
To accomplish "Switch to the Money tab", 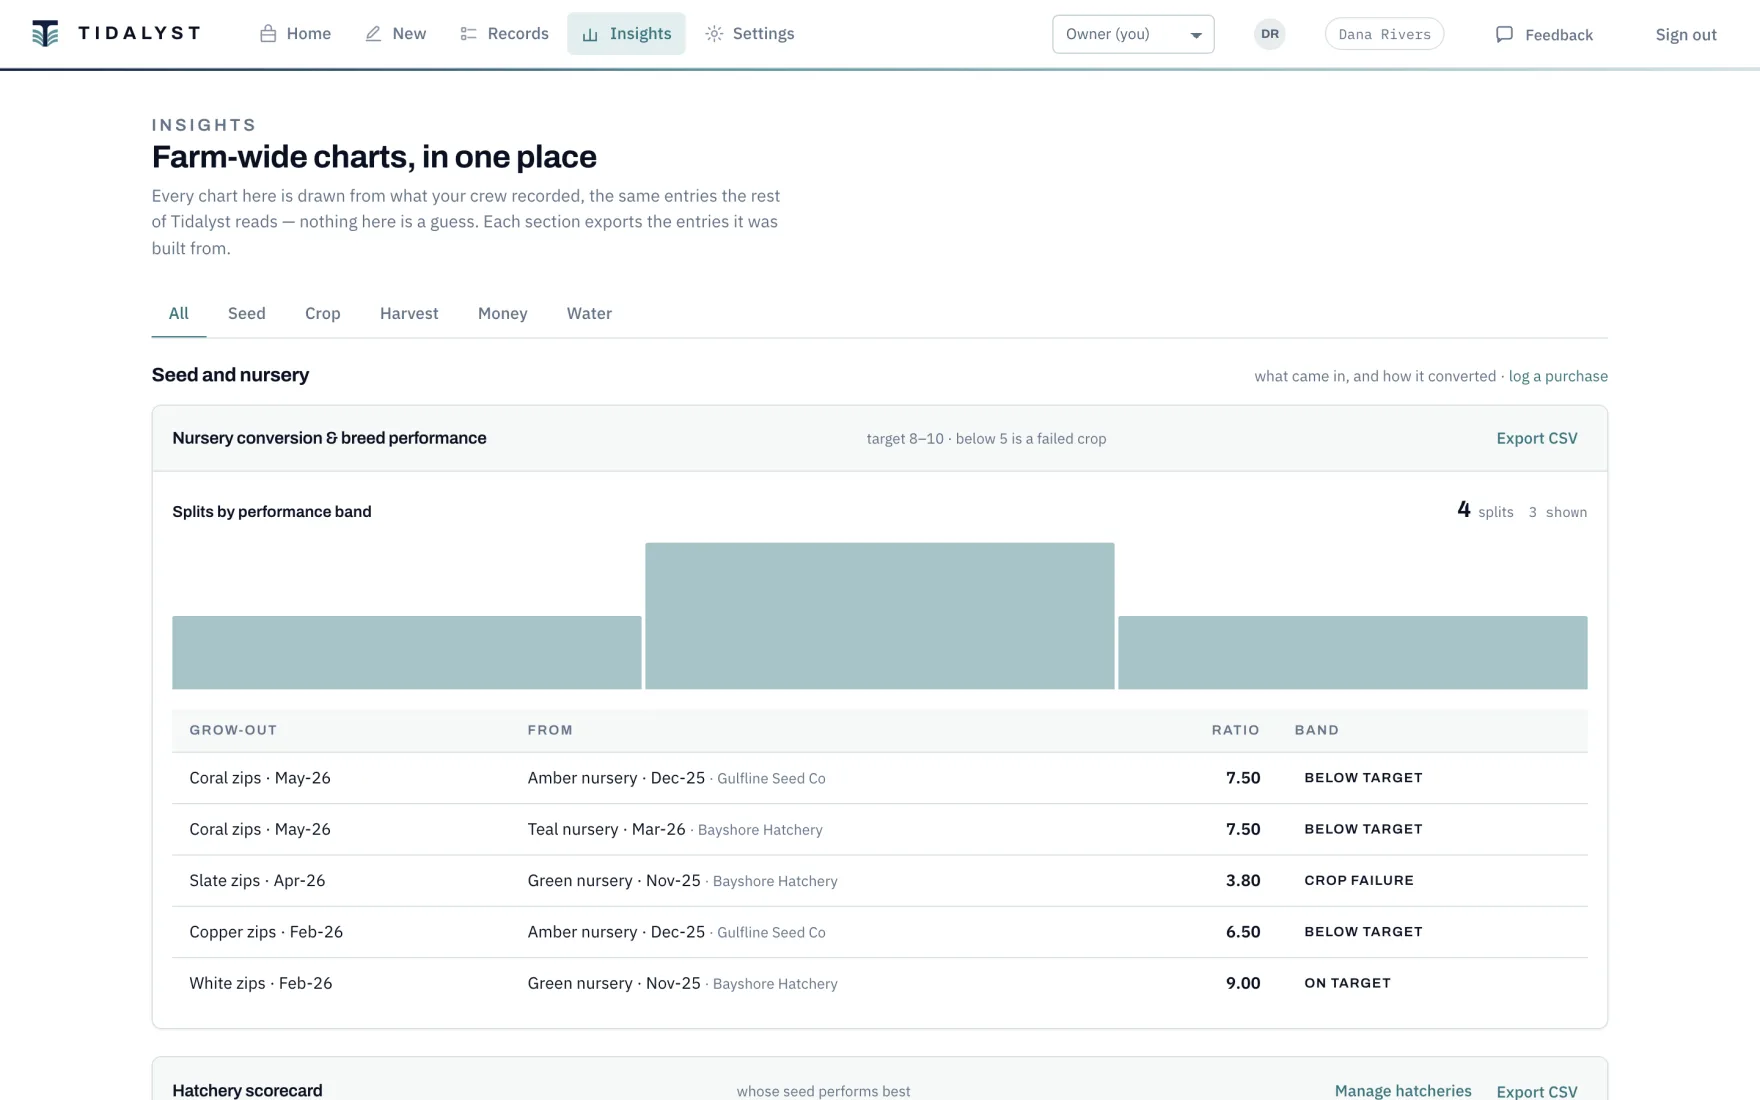I will tap(502, 314).
